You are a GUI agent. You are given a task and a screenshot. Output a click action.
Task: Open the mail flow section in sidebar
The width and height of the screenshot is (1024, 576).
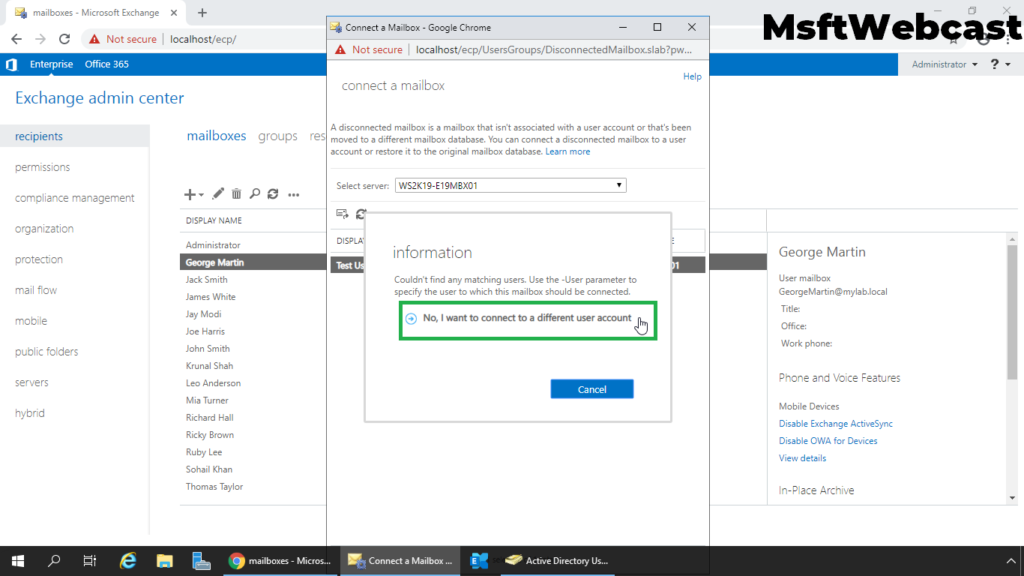point(36,290)
